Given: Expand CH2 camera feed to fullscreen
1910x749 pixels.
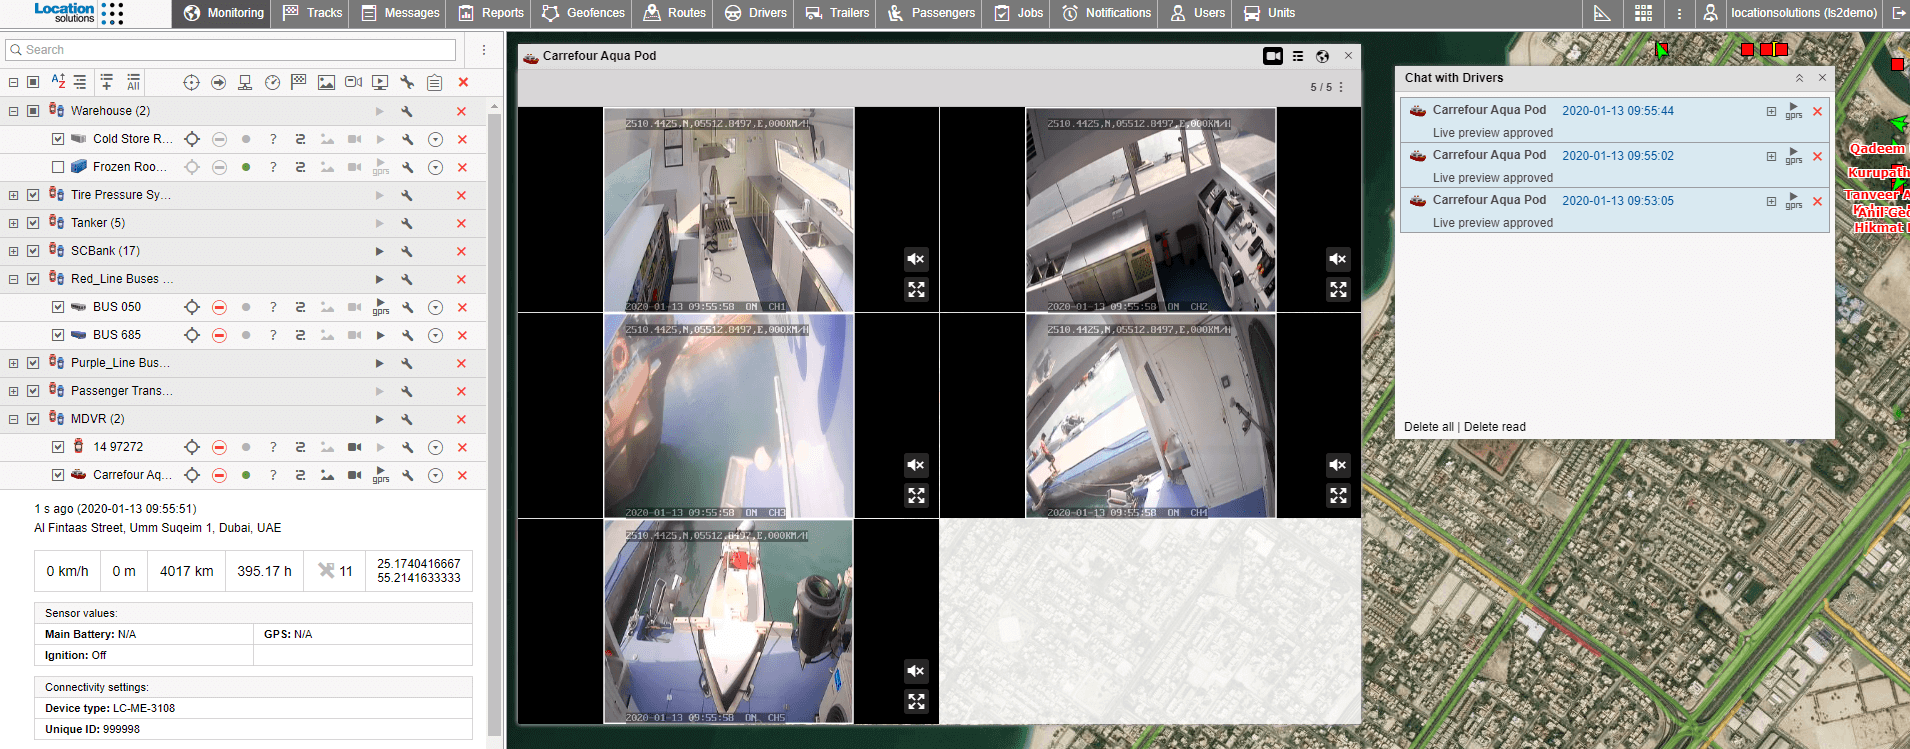Looking at the screenshot, I should coord(1338,290).
